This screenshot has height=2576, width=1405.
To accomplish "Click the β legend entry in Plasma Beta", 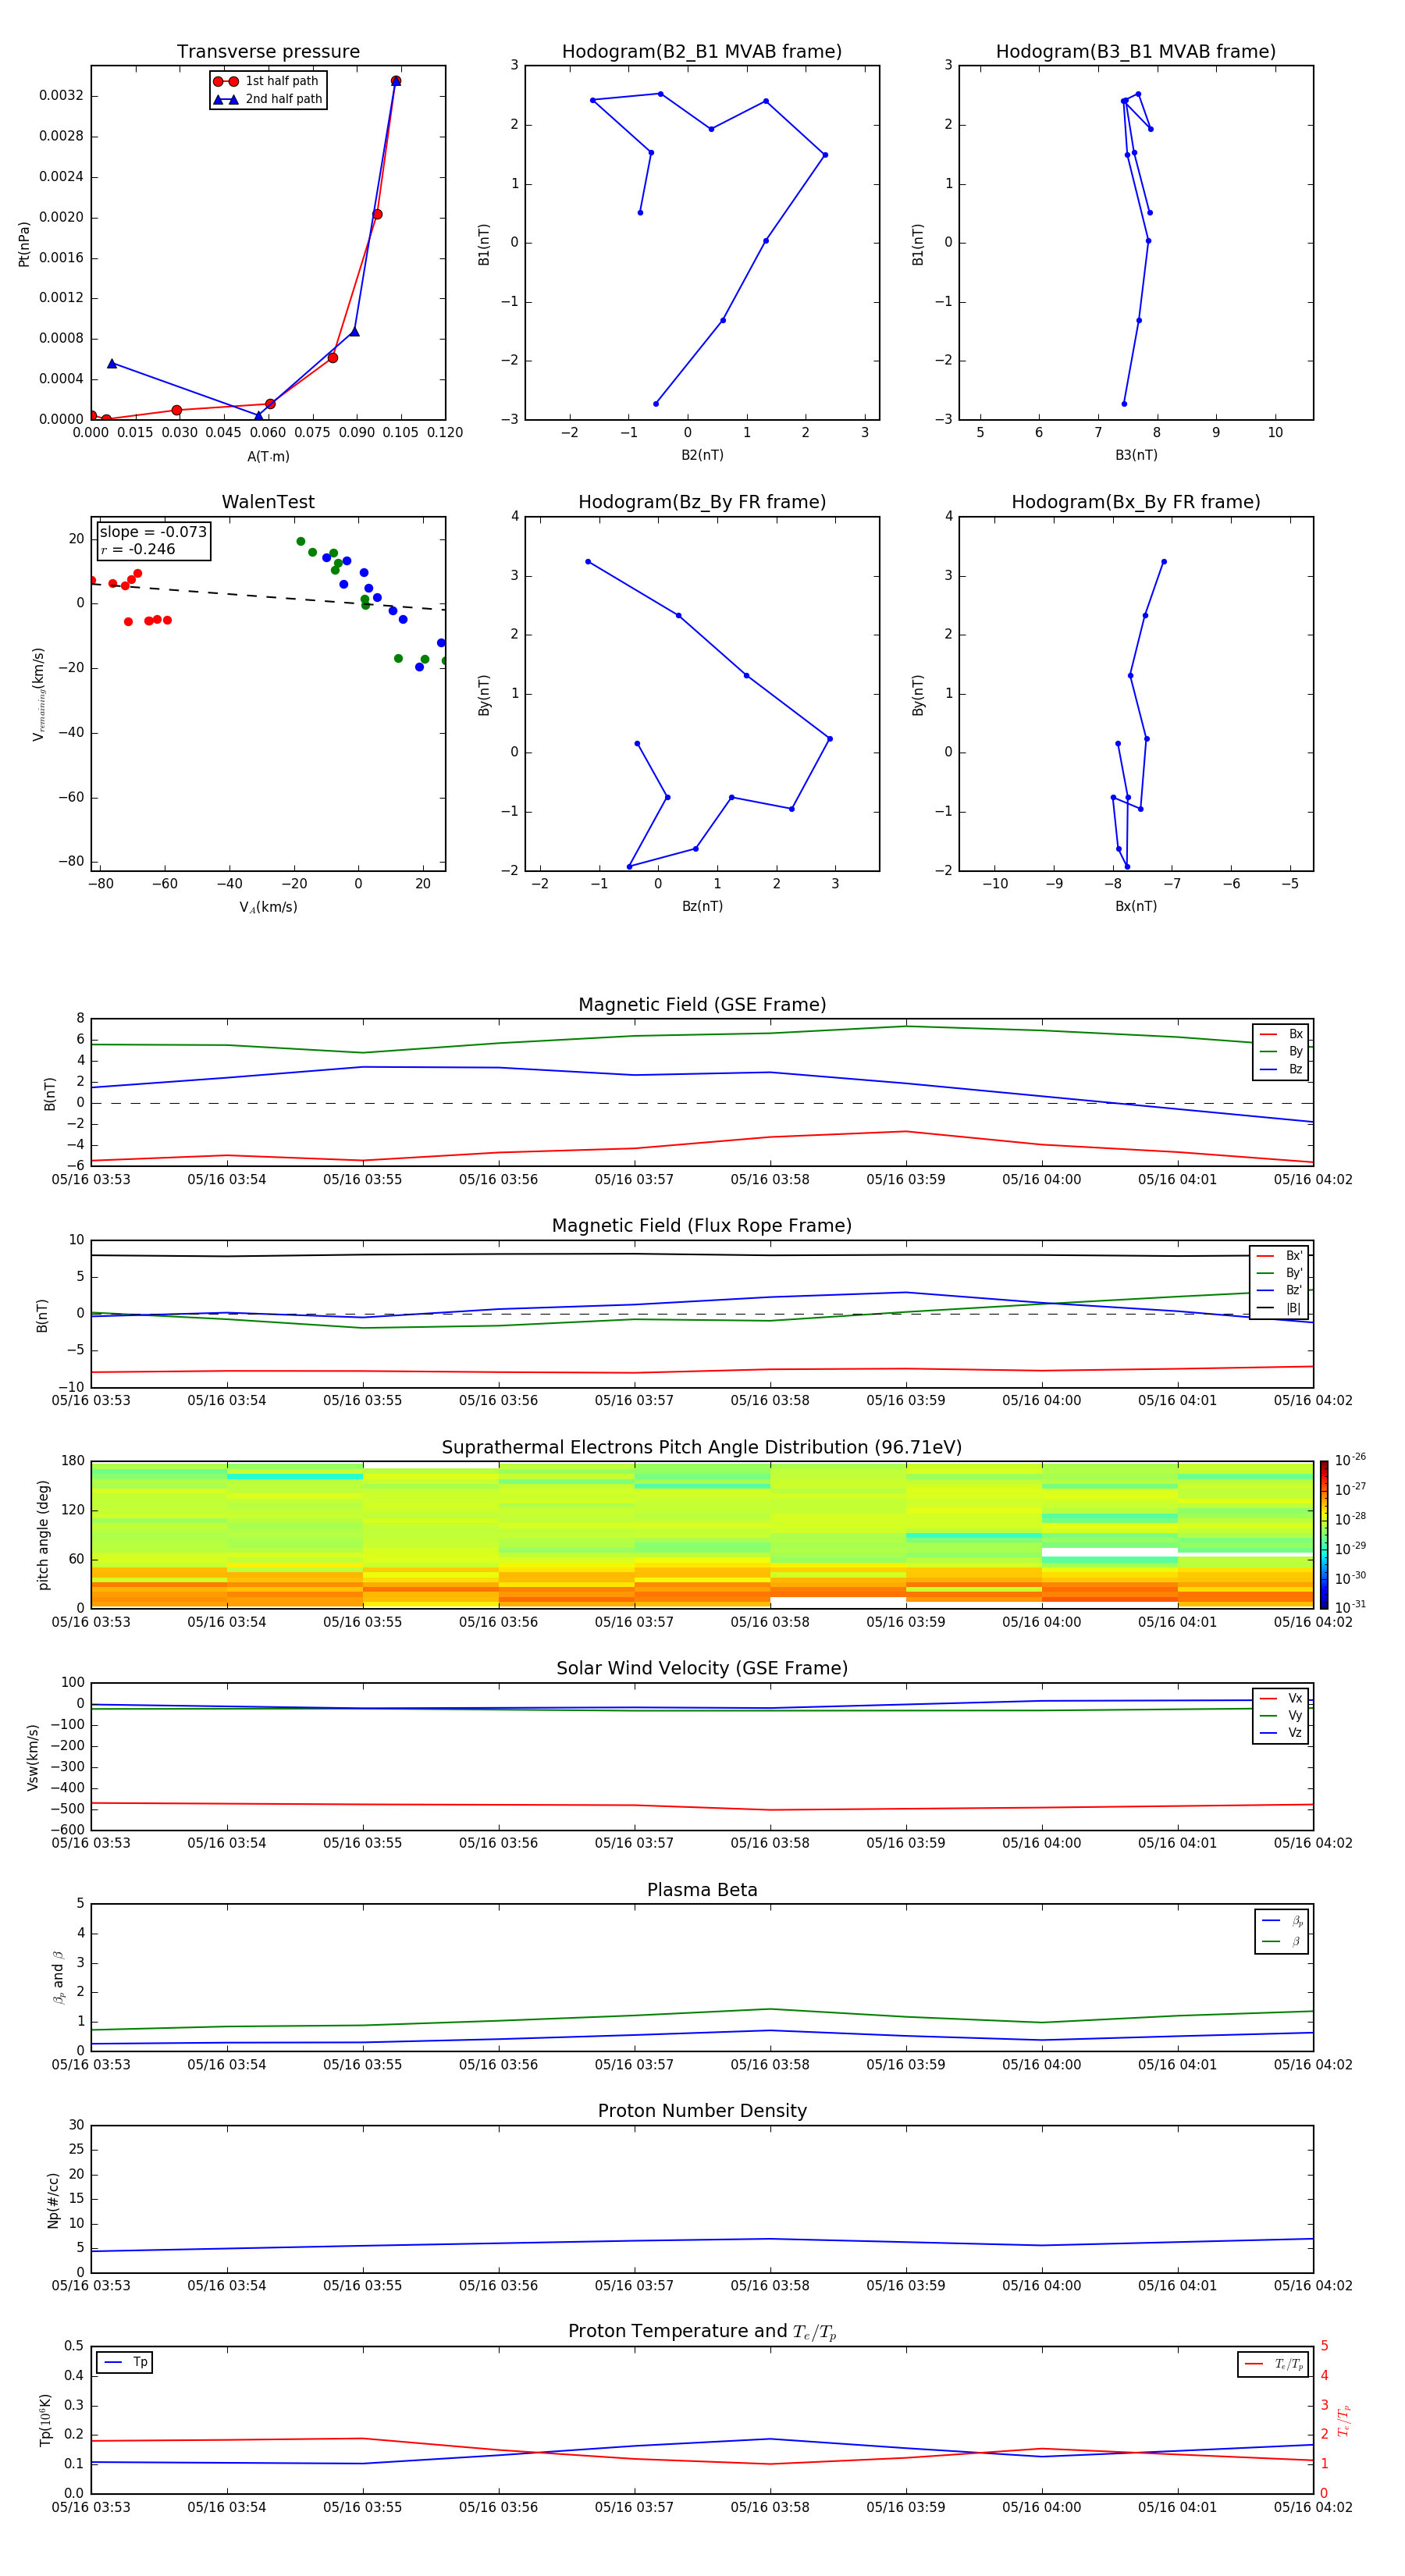I will point(1282,1941).
